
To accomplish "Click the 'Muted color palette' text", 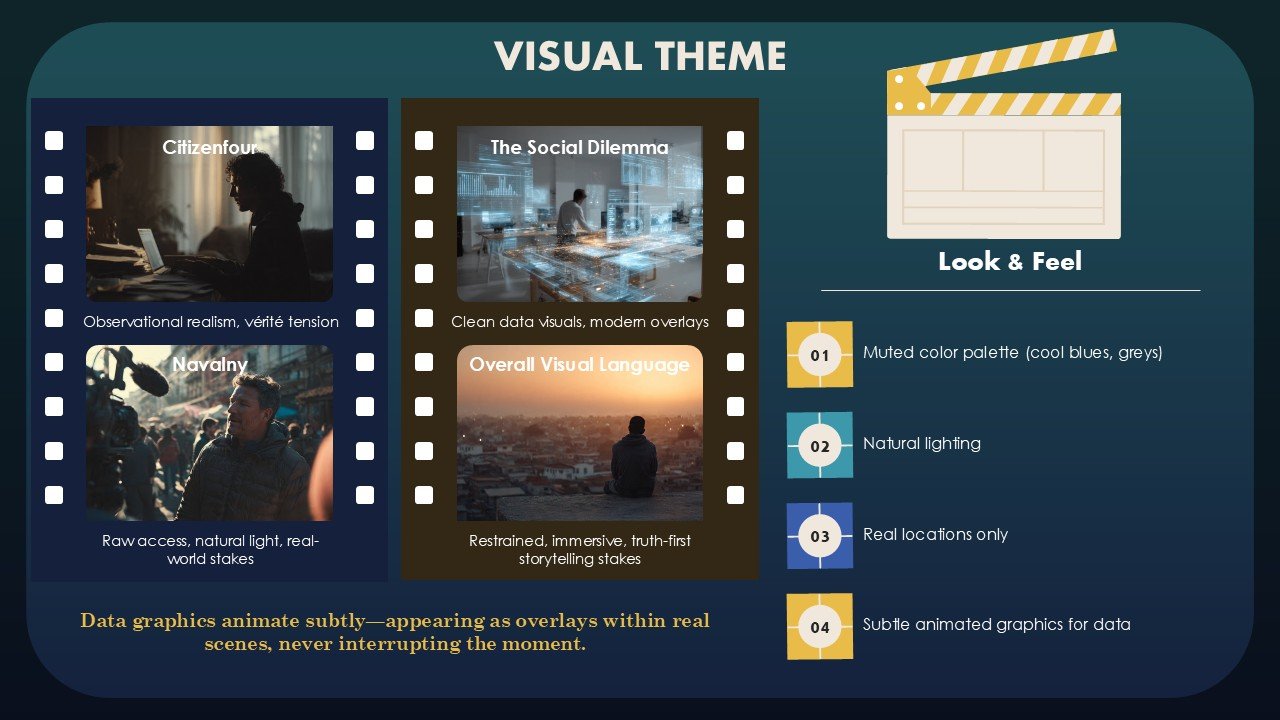I will pos(1012,353).
